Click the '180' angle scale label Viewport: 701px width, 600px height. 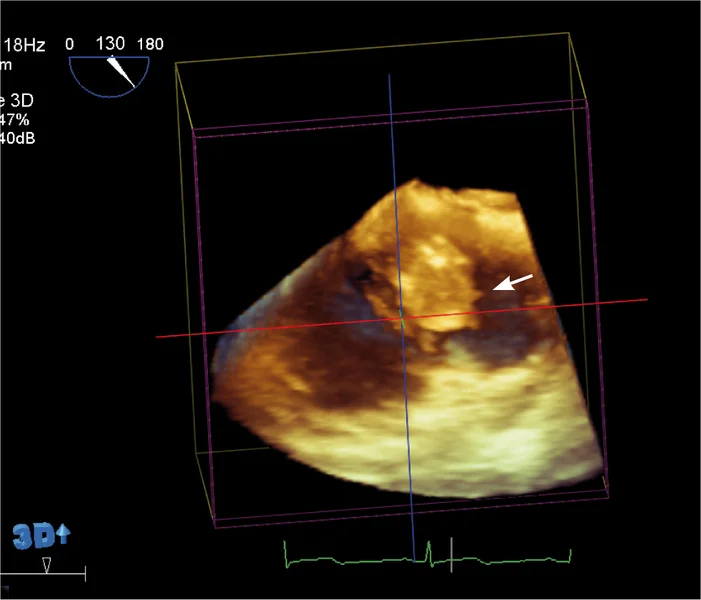click(x=150, y=44)
